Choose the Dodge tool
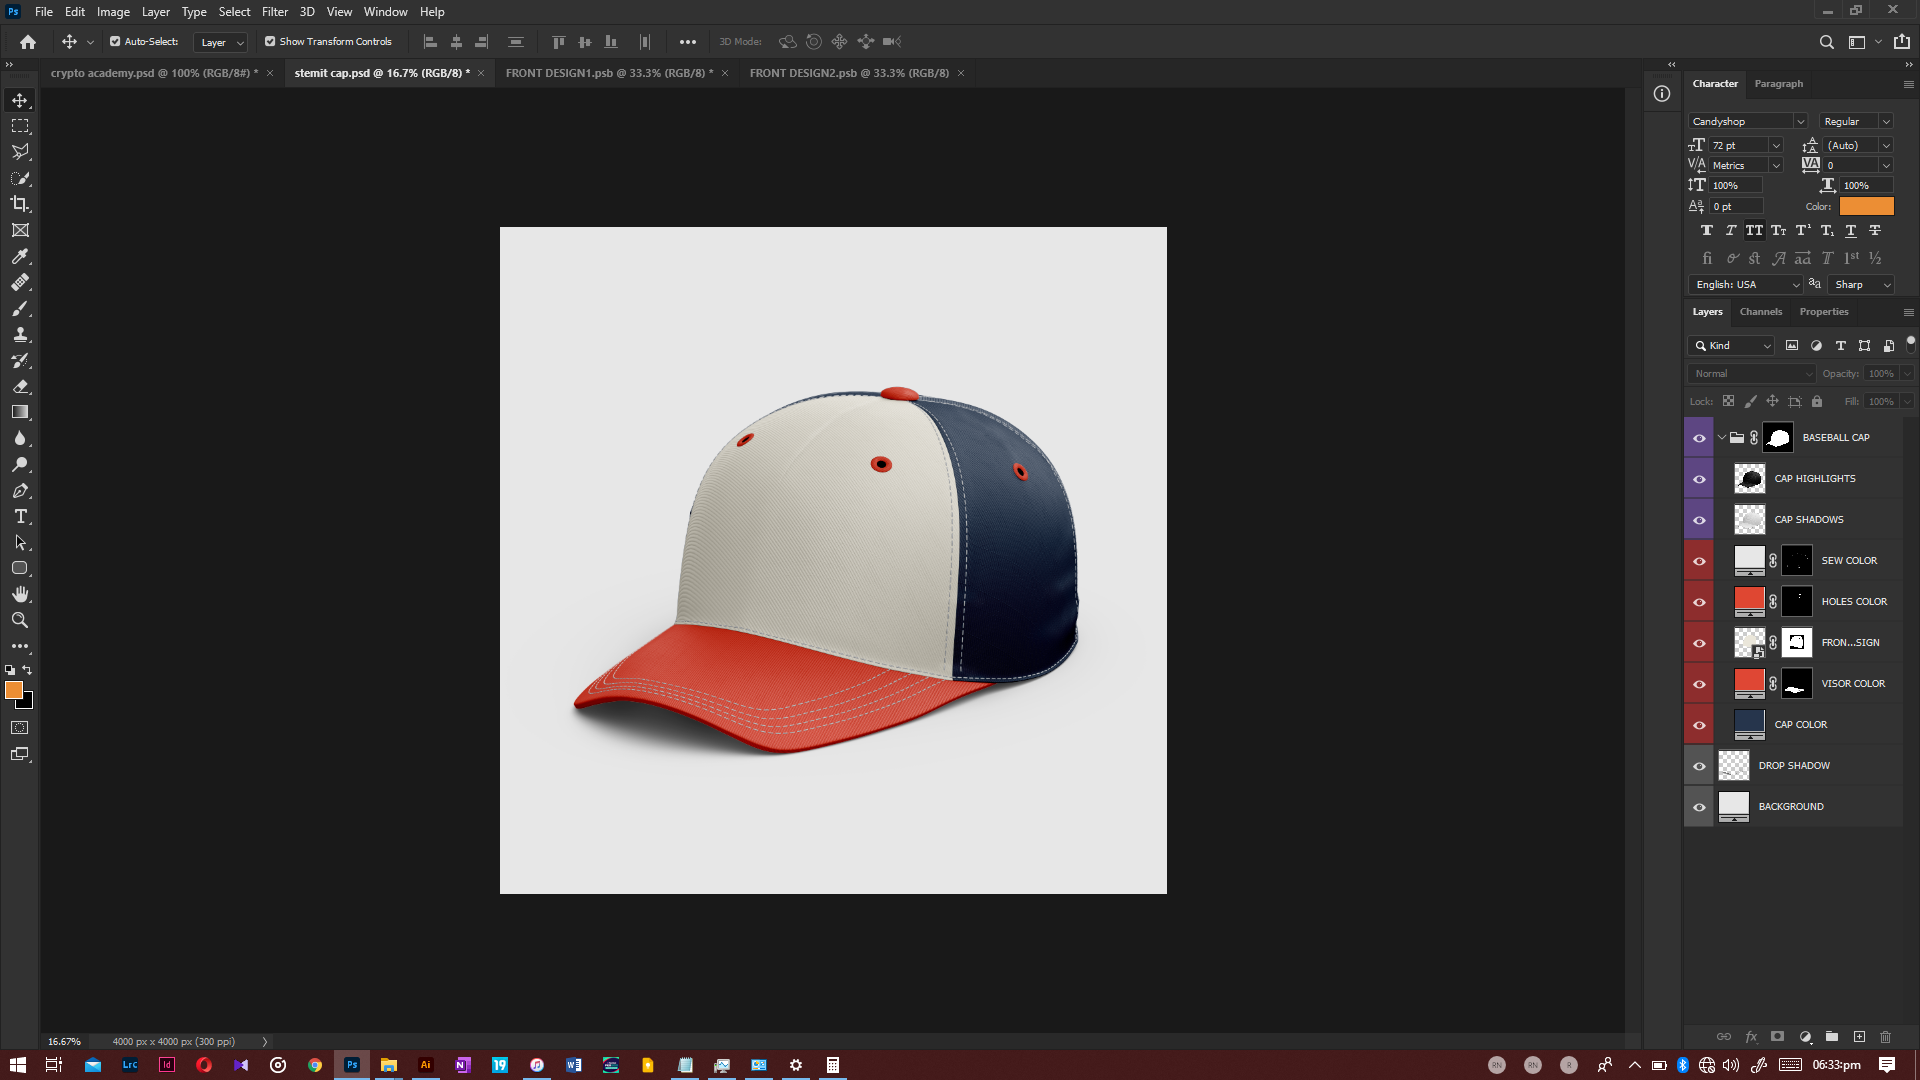Viewport: 1920px width, 1080px height. [x=20, y=465]
